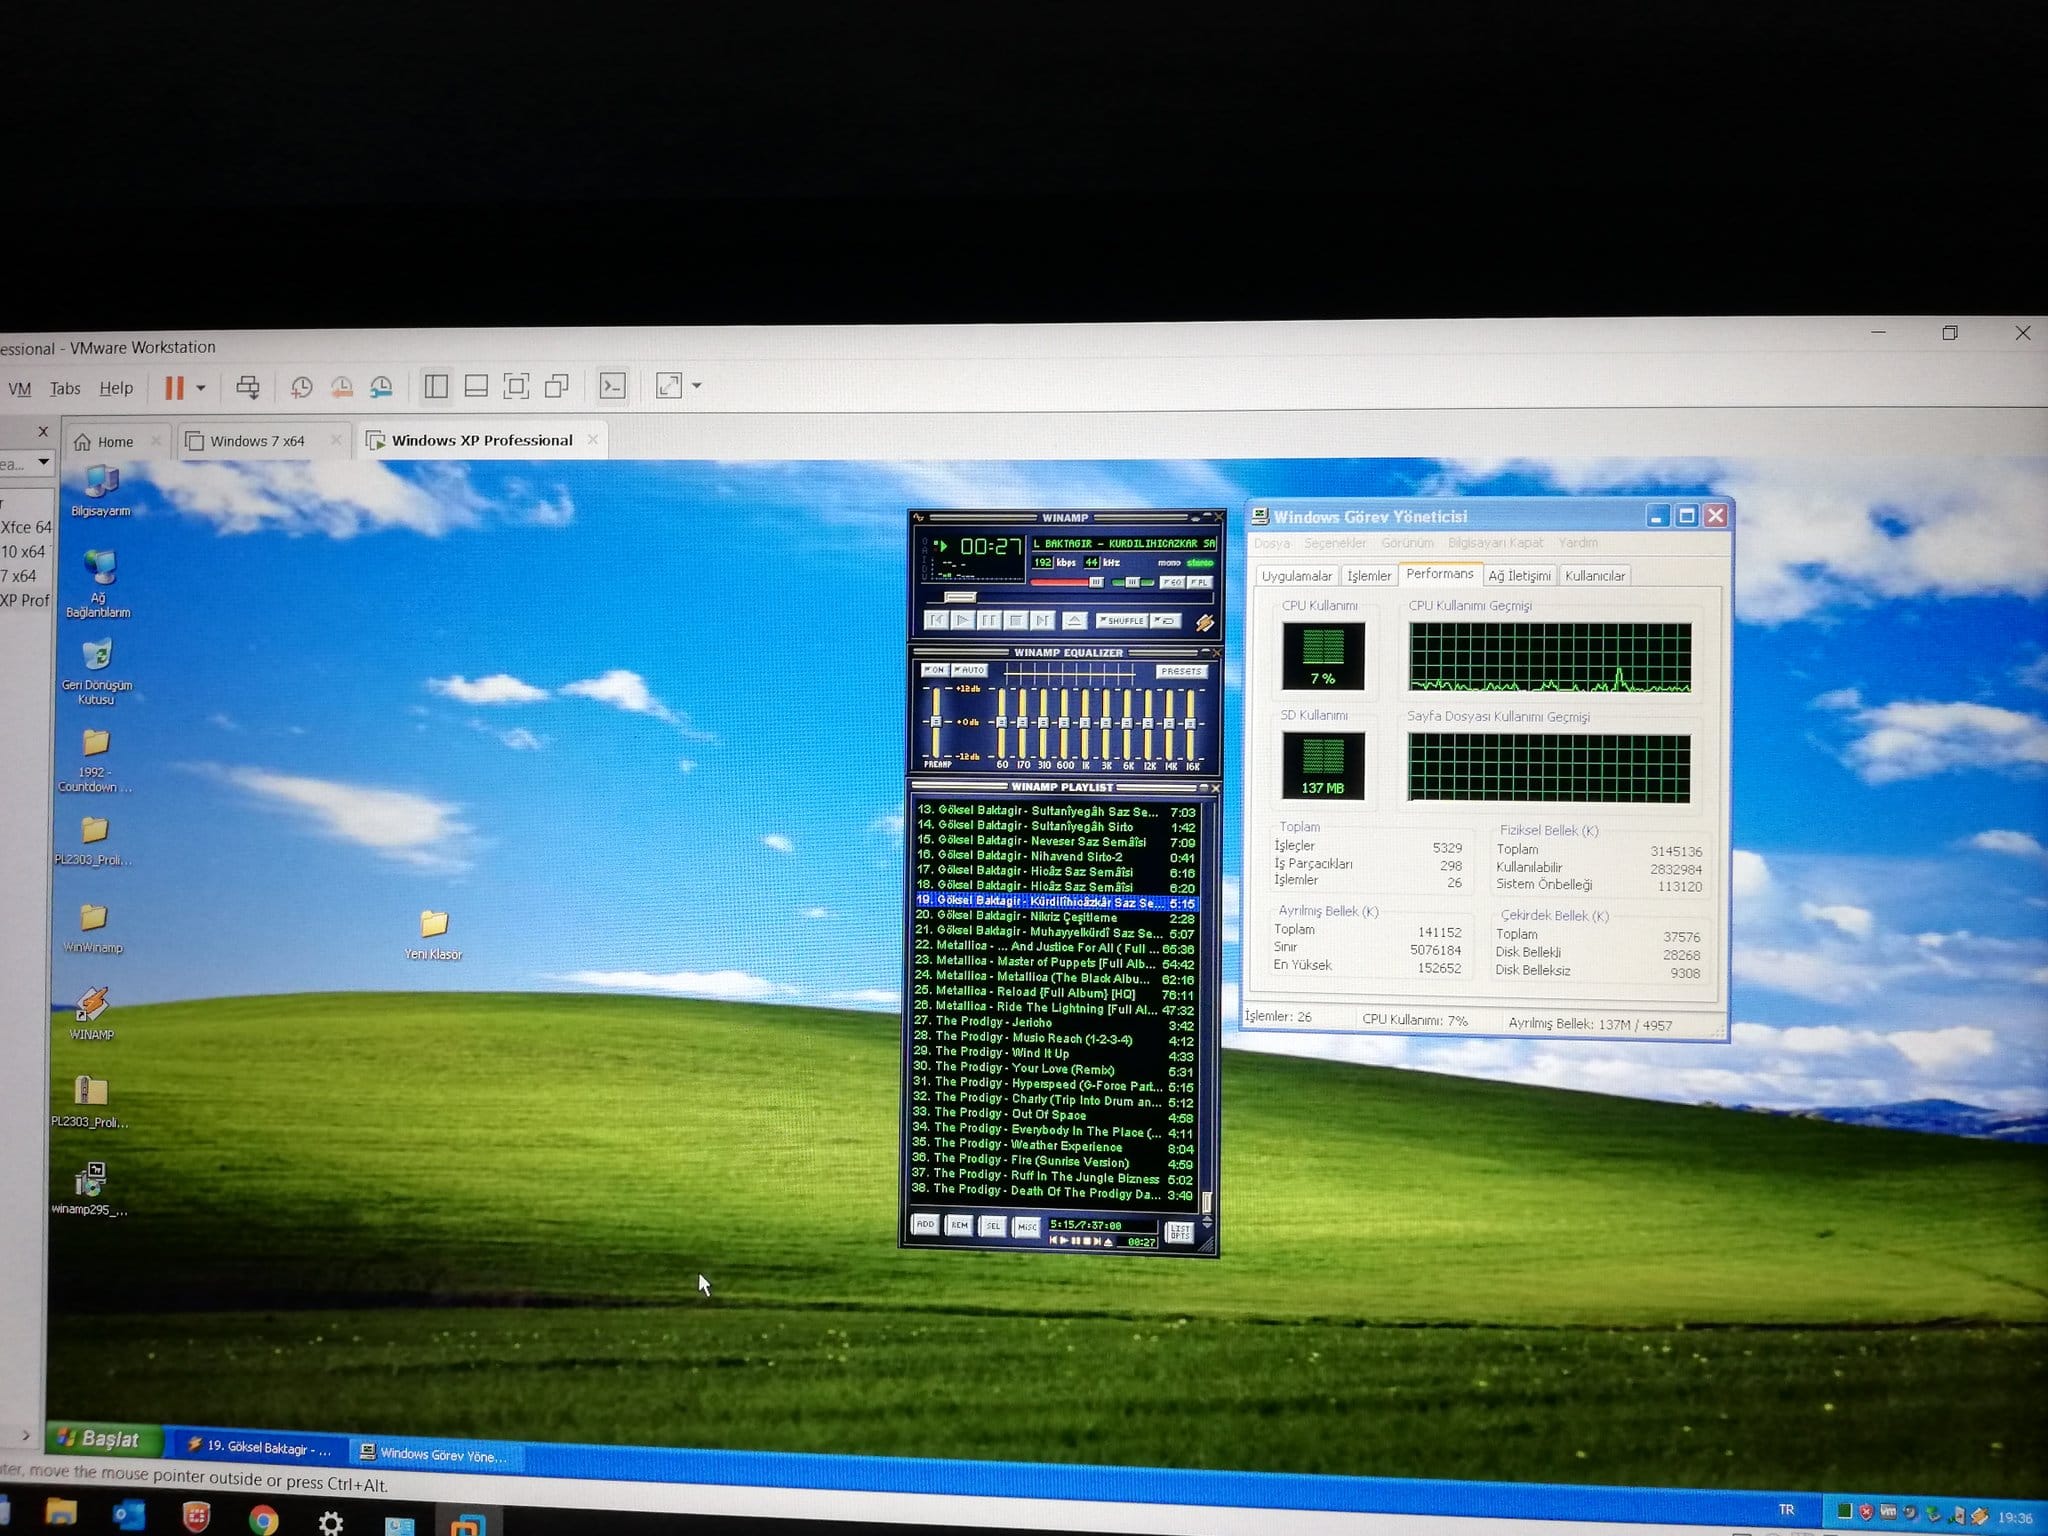Viewport: 2048px width, 1536px height.
Task: Switch to Ağ İletişimi tab in Task Manager
Action: point(1519,576)
